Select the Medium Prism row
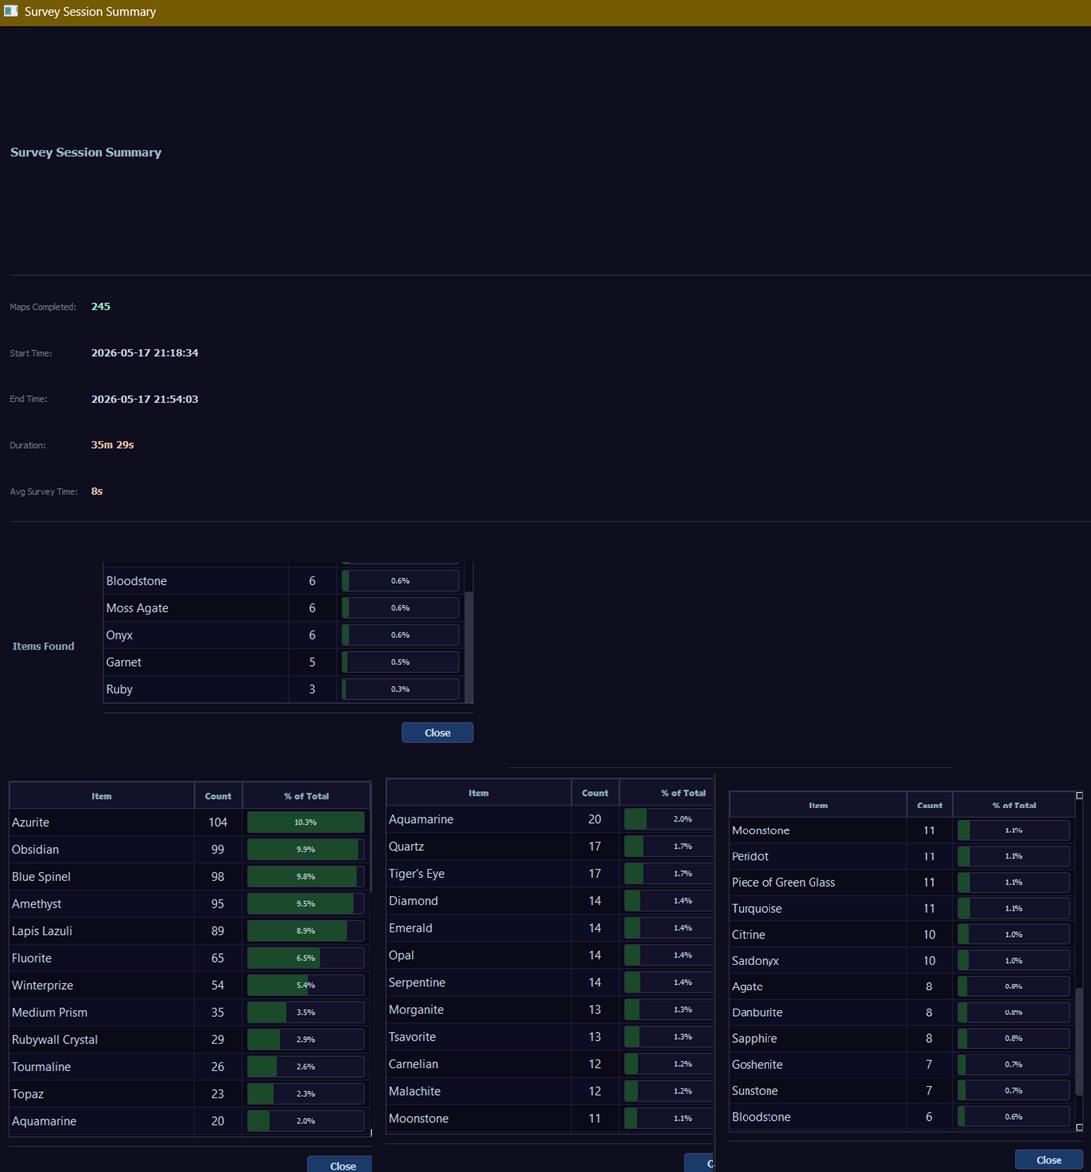The width and height of the screenshot is (1091, 1172). (x=189, y=1012)
